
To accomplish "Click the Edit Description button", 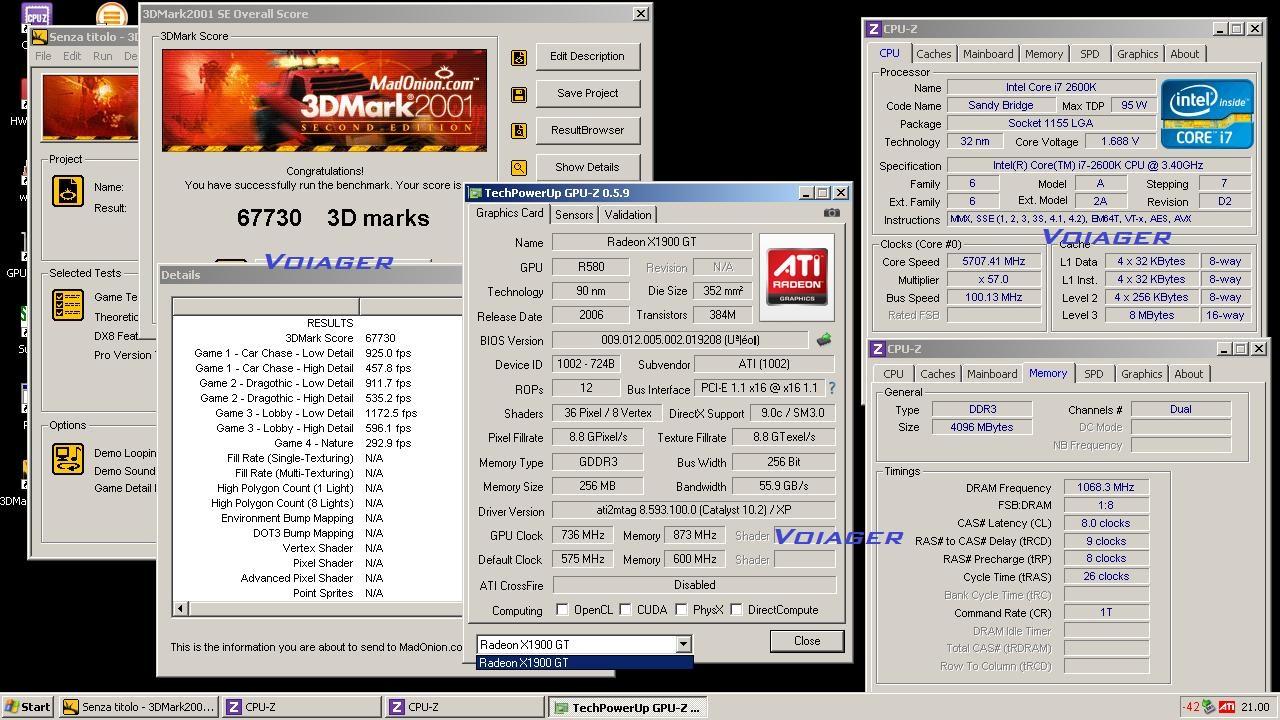I will coord(587,57).
